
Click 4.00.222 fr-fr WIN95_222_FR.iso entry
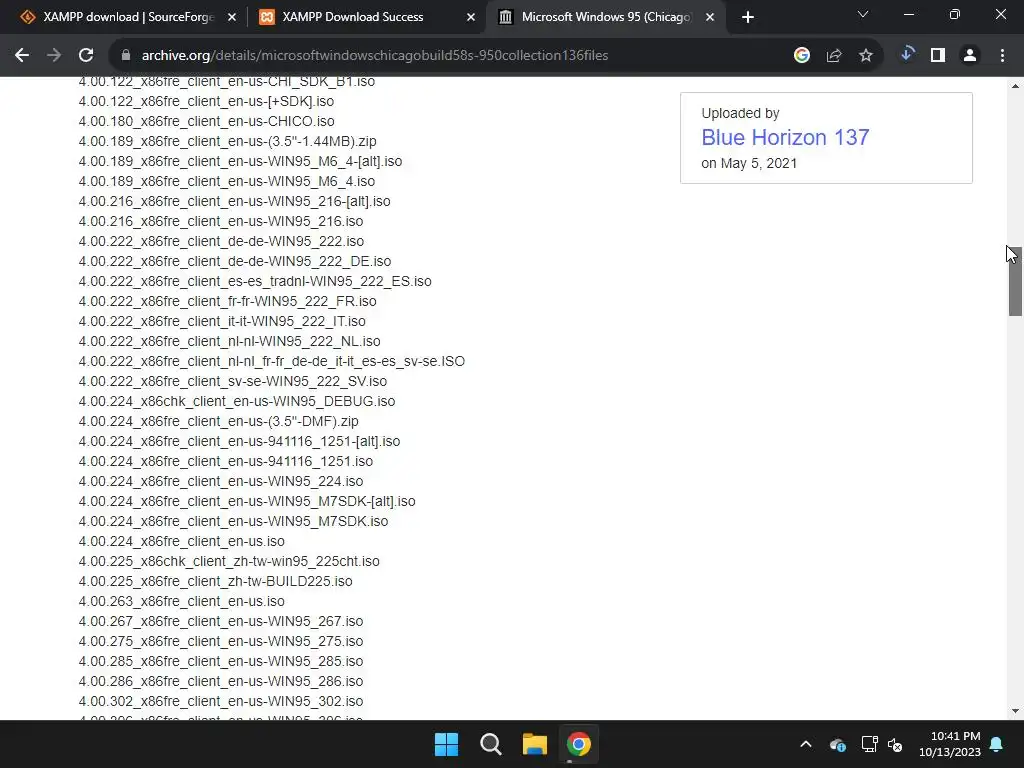coord(227,301)
